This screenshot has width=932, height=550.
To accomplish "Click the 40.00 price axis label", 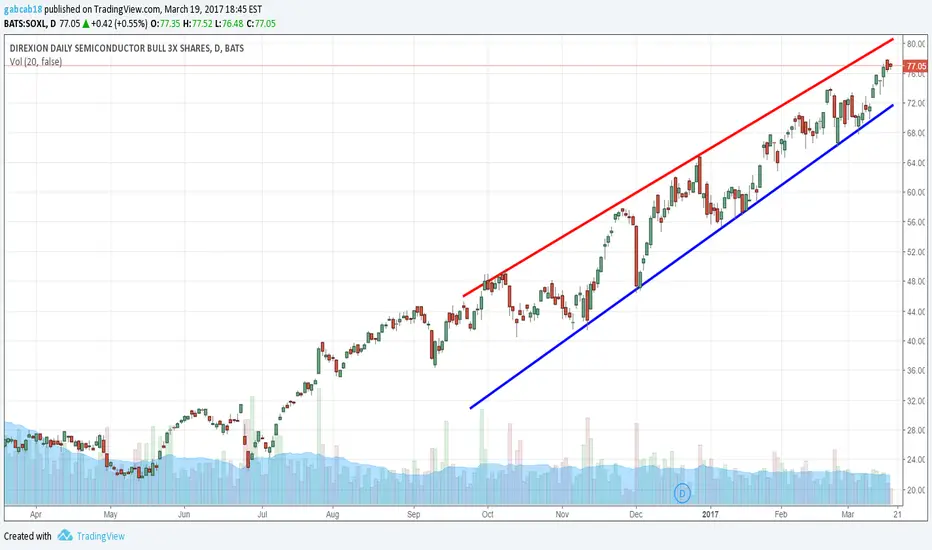I will pos(917,341).
